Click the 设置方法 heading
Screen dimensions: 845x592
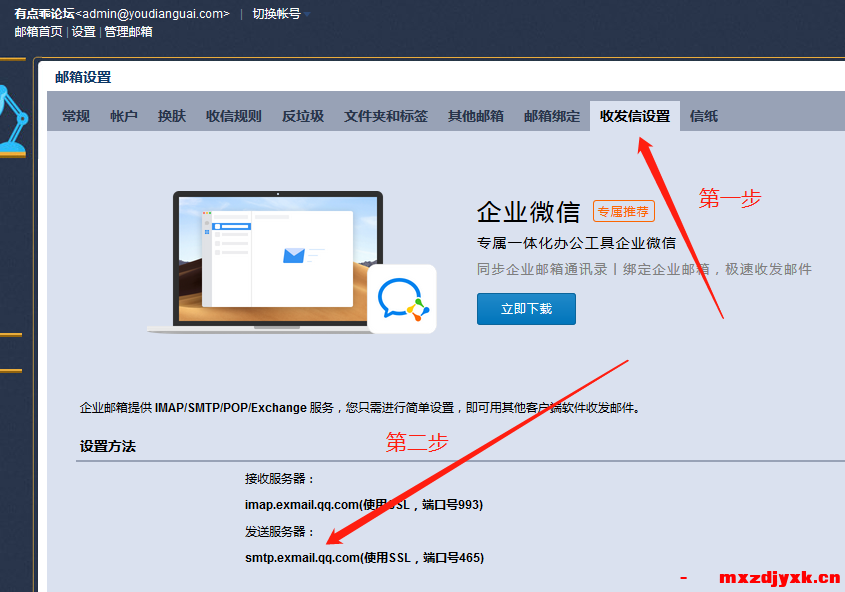(x=108, y=446)
